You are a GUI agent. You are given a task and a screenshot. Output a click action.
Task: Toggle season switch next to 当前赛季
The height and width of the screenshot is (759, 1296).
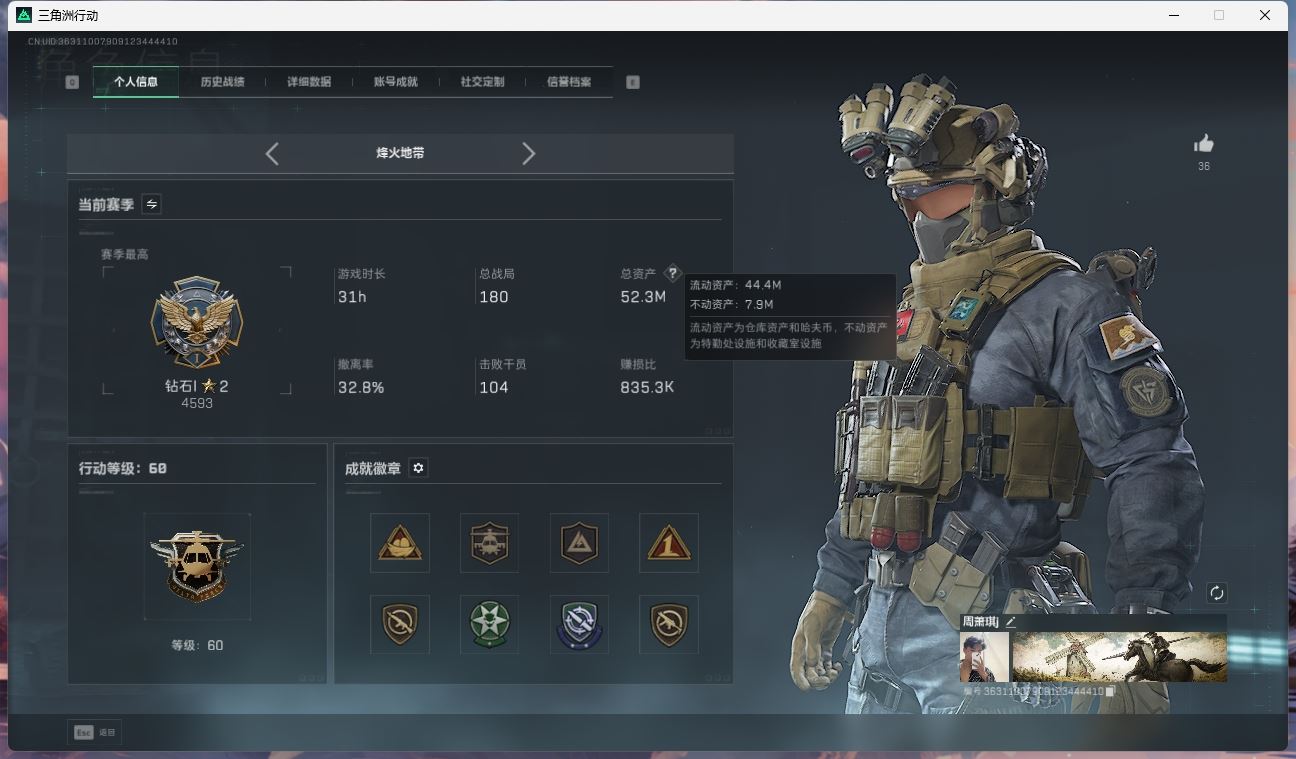[x=152, y=204]
